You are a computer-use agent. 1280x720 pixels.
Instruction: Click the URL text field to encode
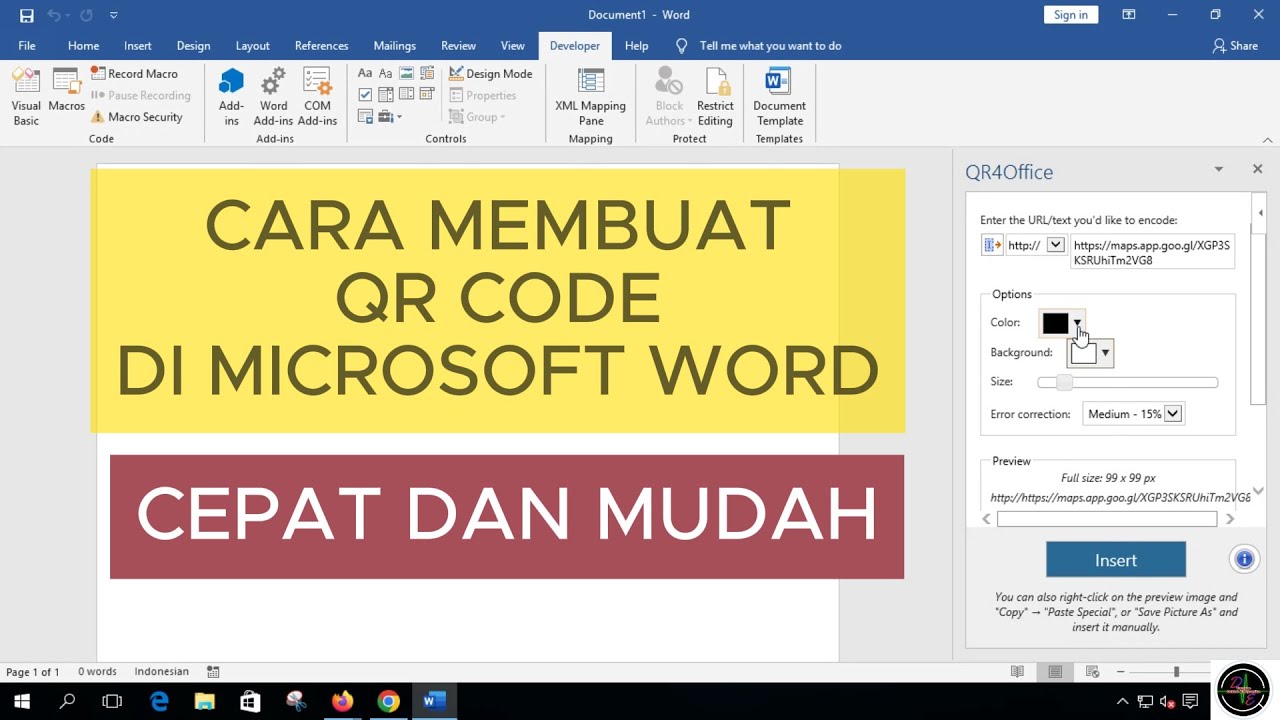(x=1152, y=253)
